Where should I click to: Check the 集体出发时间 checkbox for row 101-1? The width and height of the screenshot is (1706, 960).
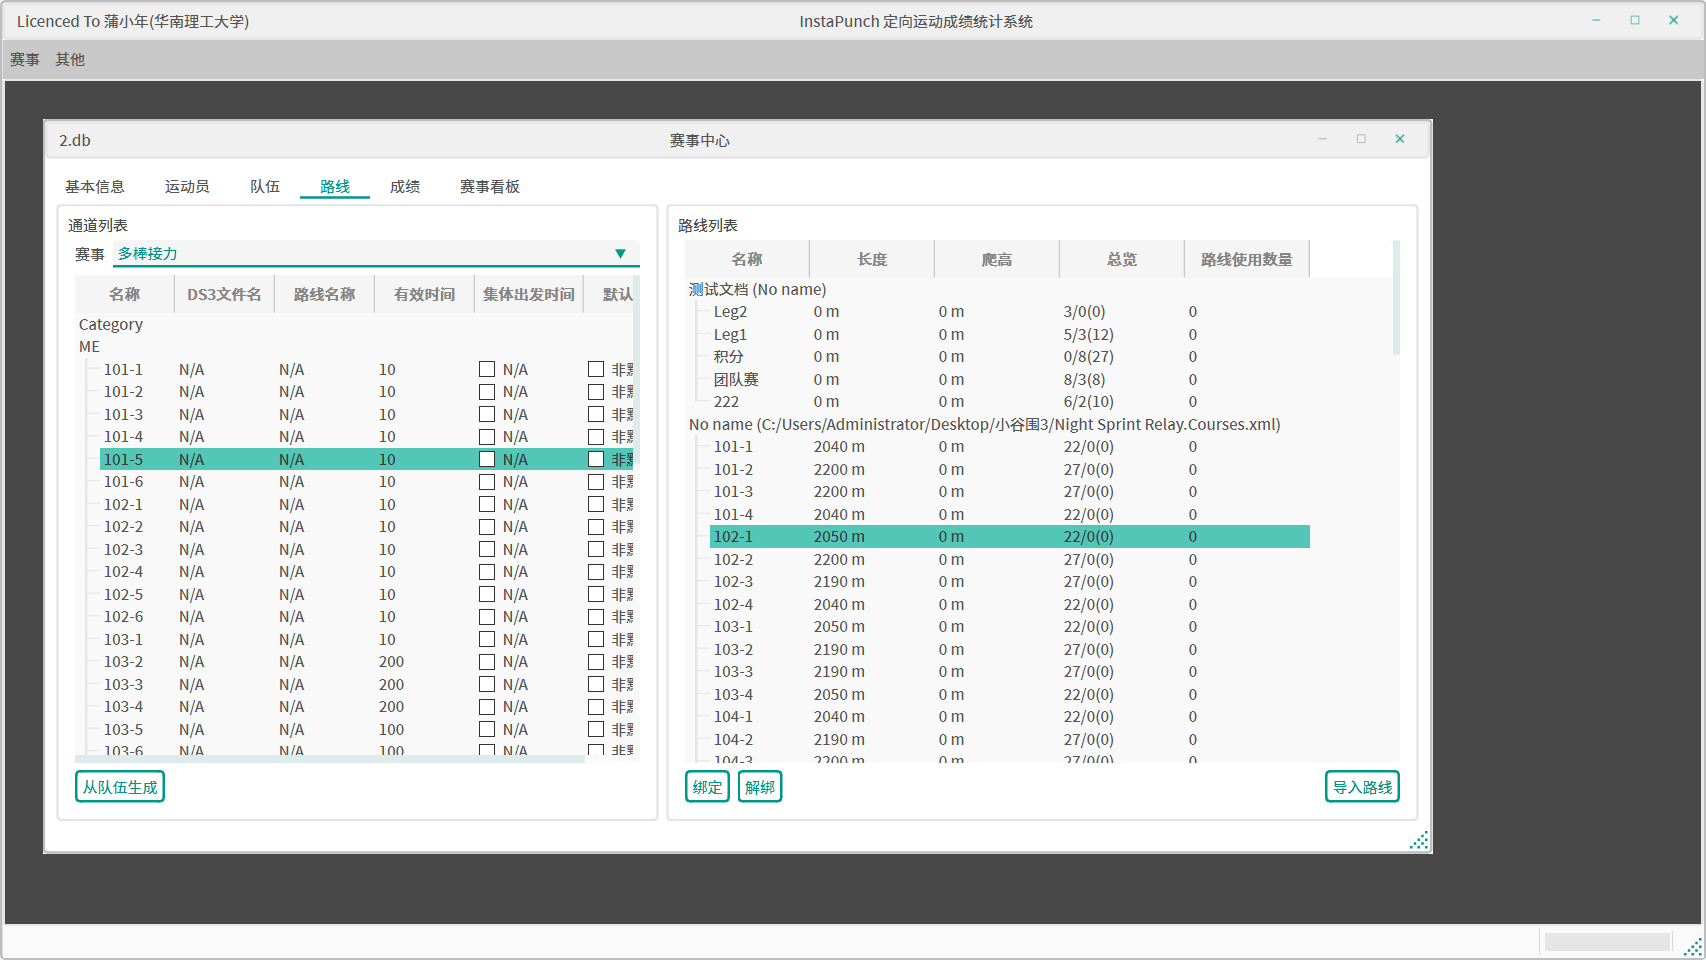click(487, 370)
